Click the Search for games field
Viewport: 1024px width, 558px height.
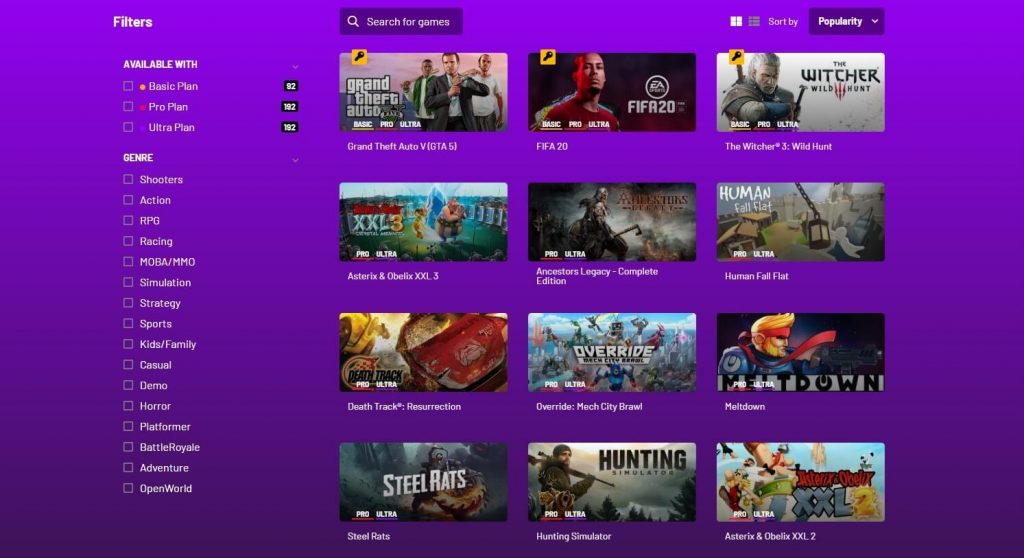tap(401, 22)
